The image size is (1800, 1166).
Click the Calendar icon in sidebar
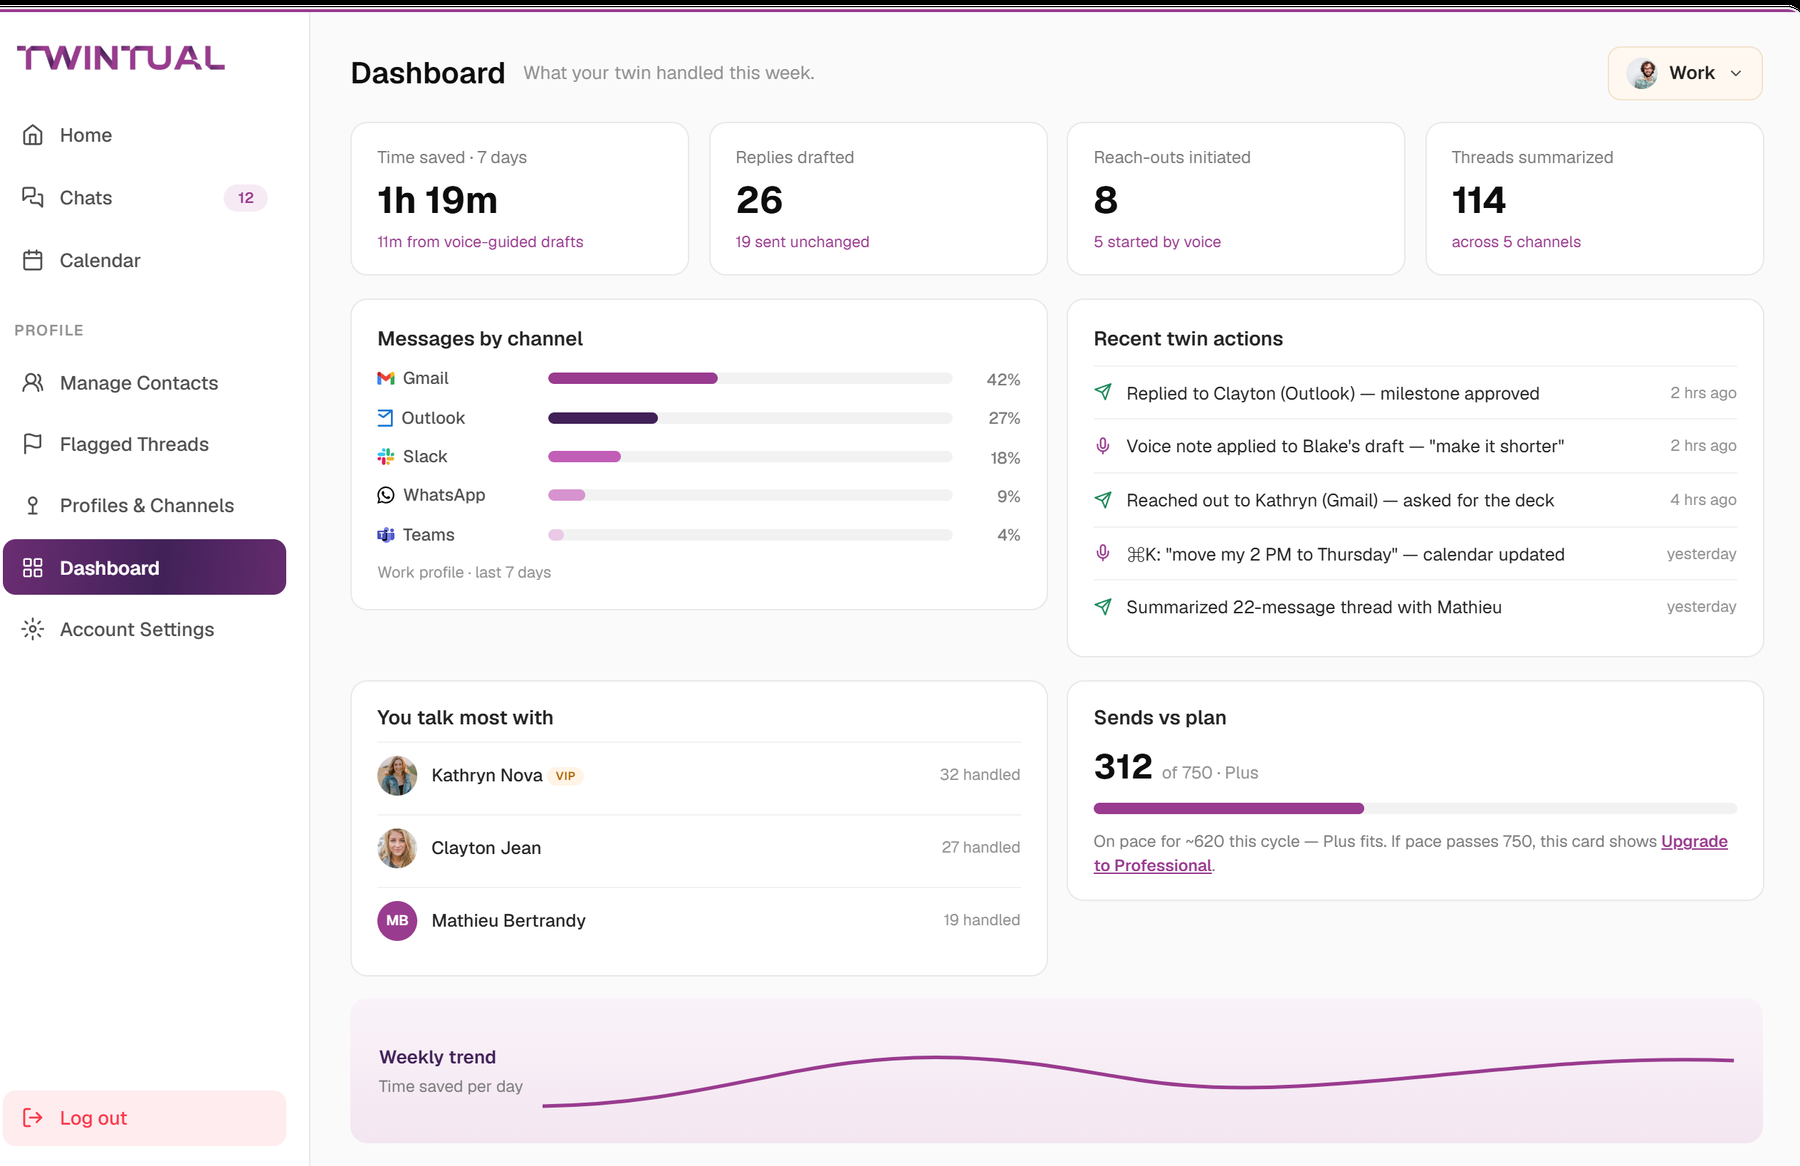point(33,260)
